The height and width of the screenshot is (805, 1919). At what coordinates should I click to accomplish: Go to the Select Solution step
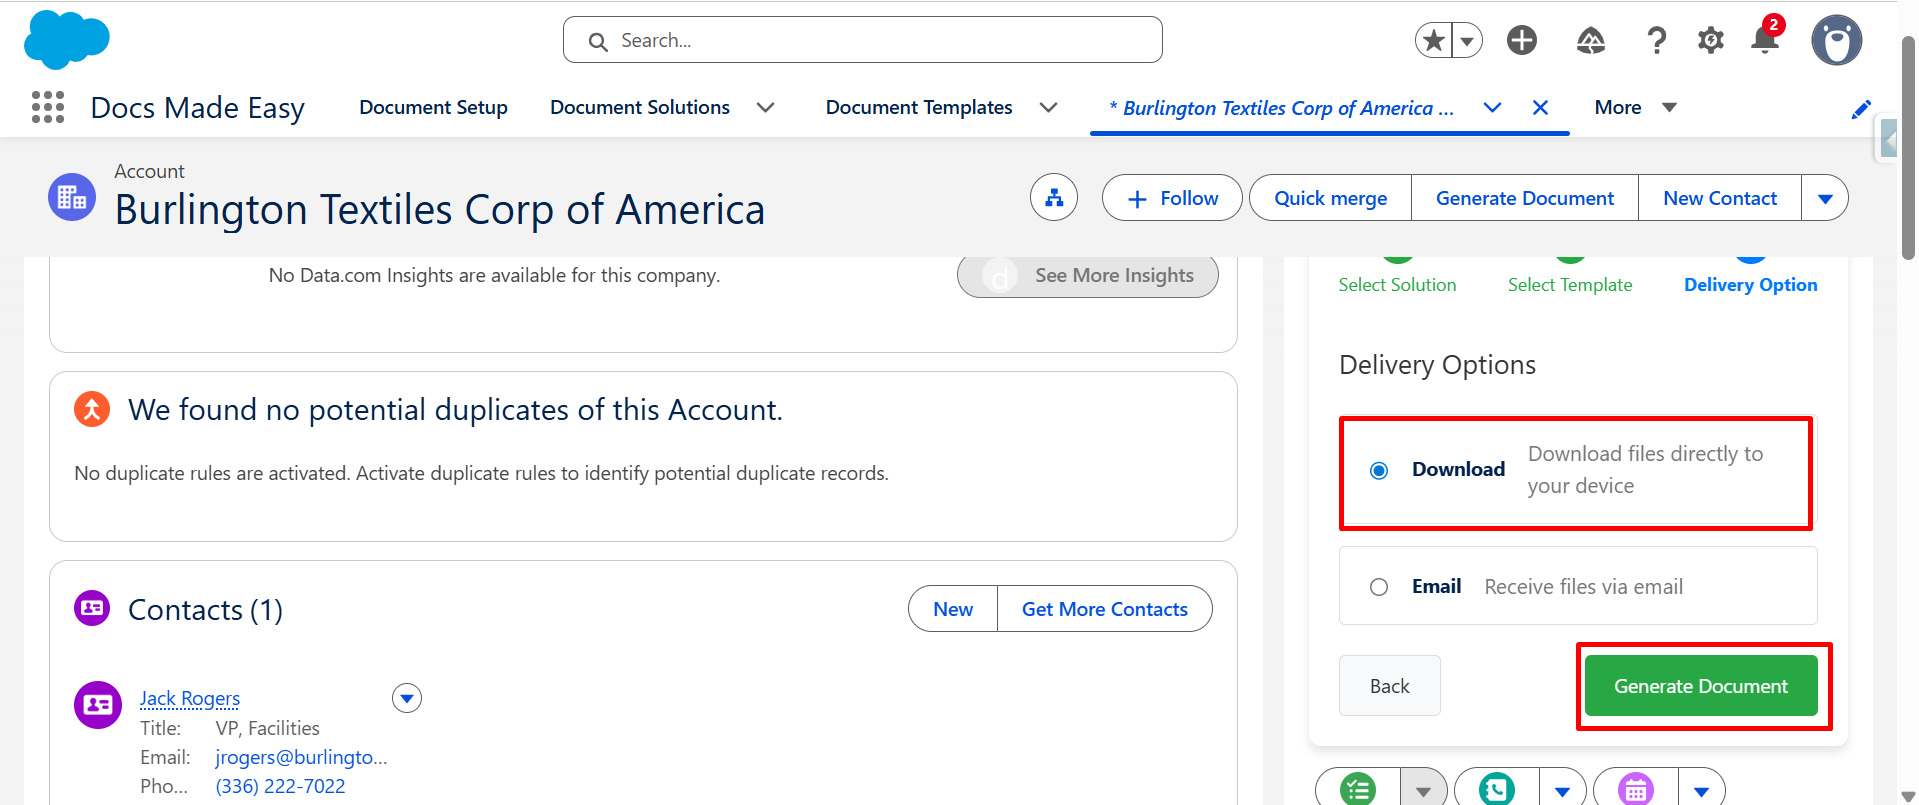tap(1397, 284)
